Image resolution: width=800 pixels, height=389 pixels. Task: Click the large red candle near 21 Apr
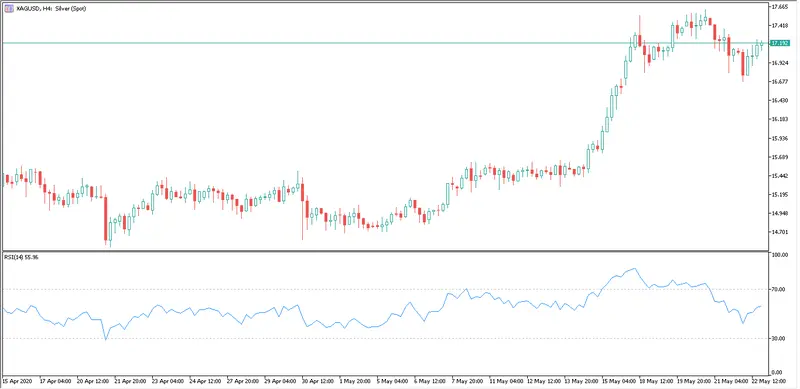tap(106, 218)
